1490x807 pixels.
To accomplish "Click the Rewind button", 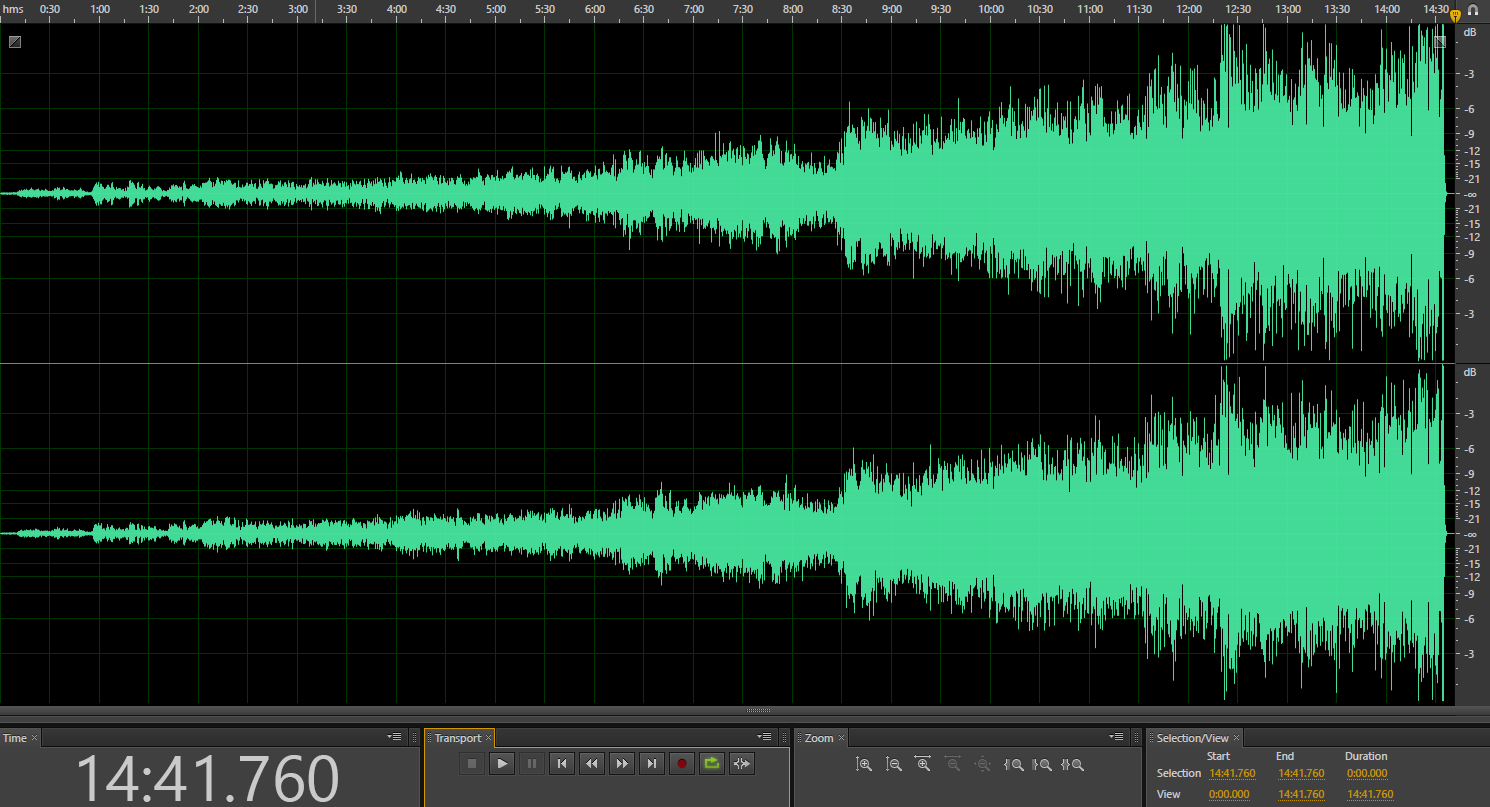I will (592, 764).
